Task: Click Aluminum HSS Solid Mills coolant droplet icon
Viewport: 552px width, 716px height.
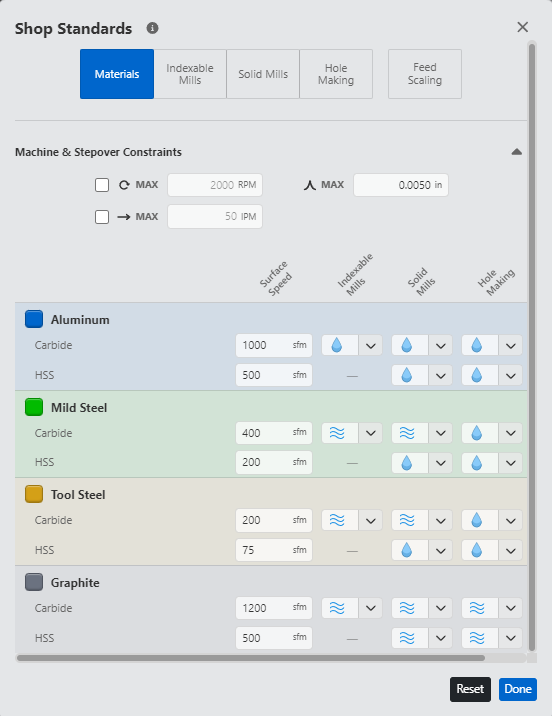Action: coord(407,375)
